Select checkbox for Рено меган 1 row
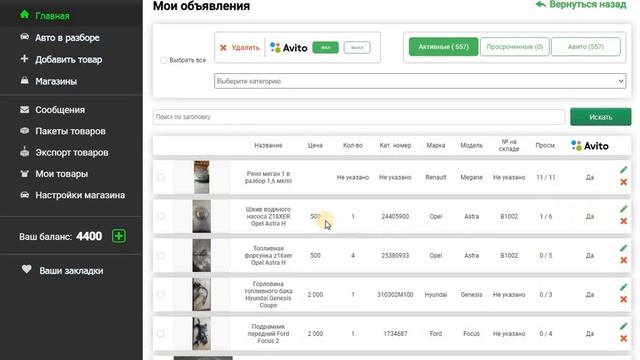 click(161, 177)
